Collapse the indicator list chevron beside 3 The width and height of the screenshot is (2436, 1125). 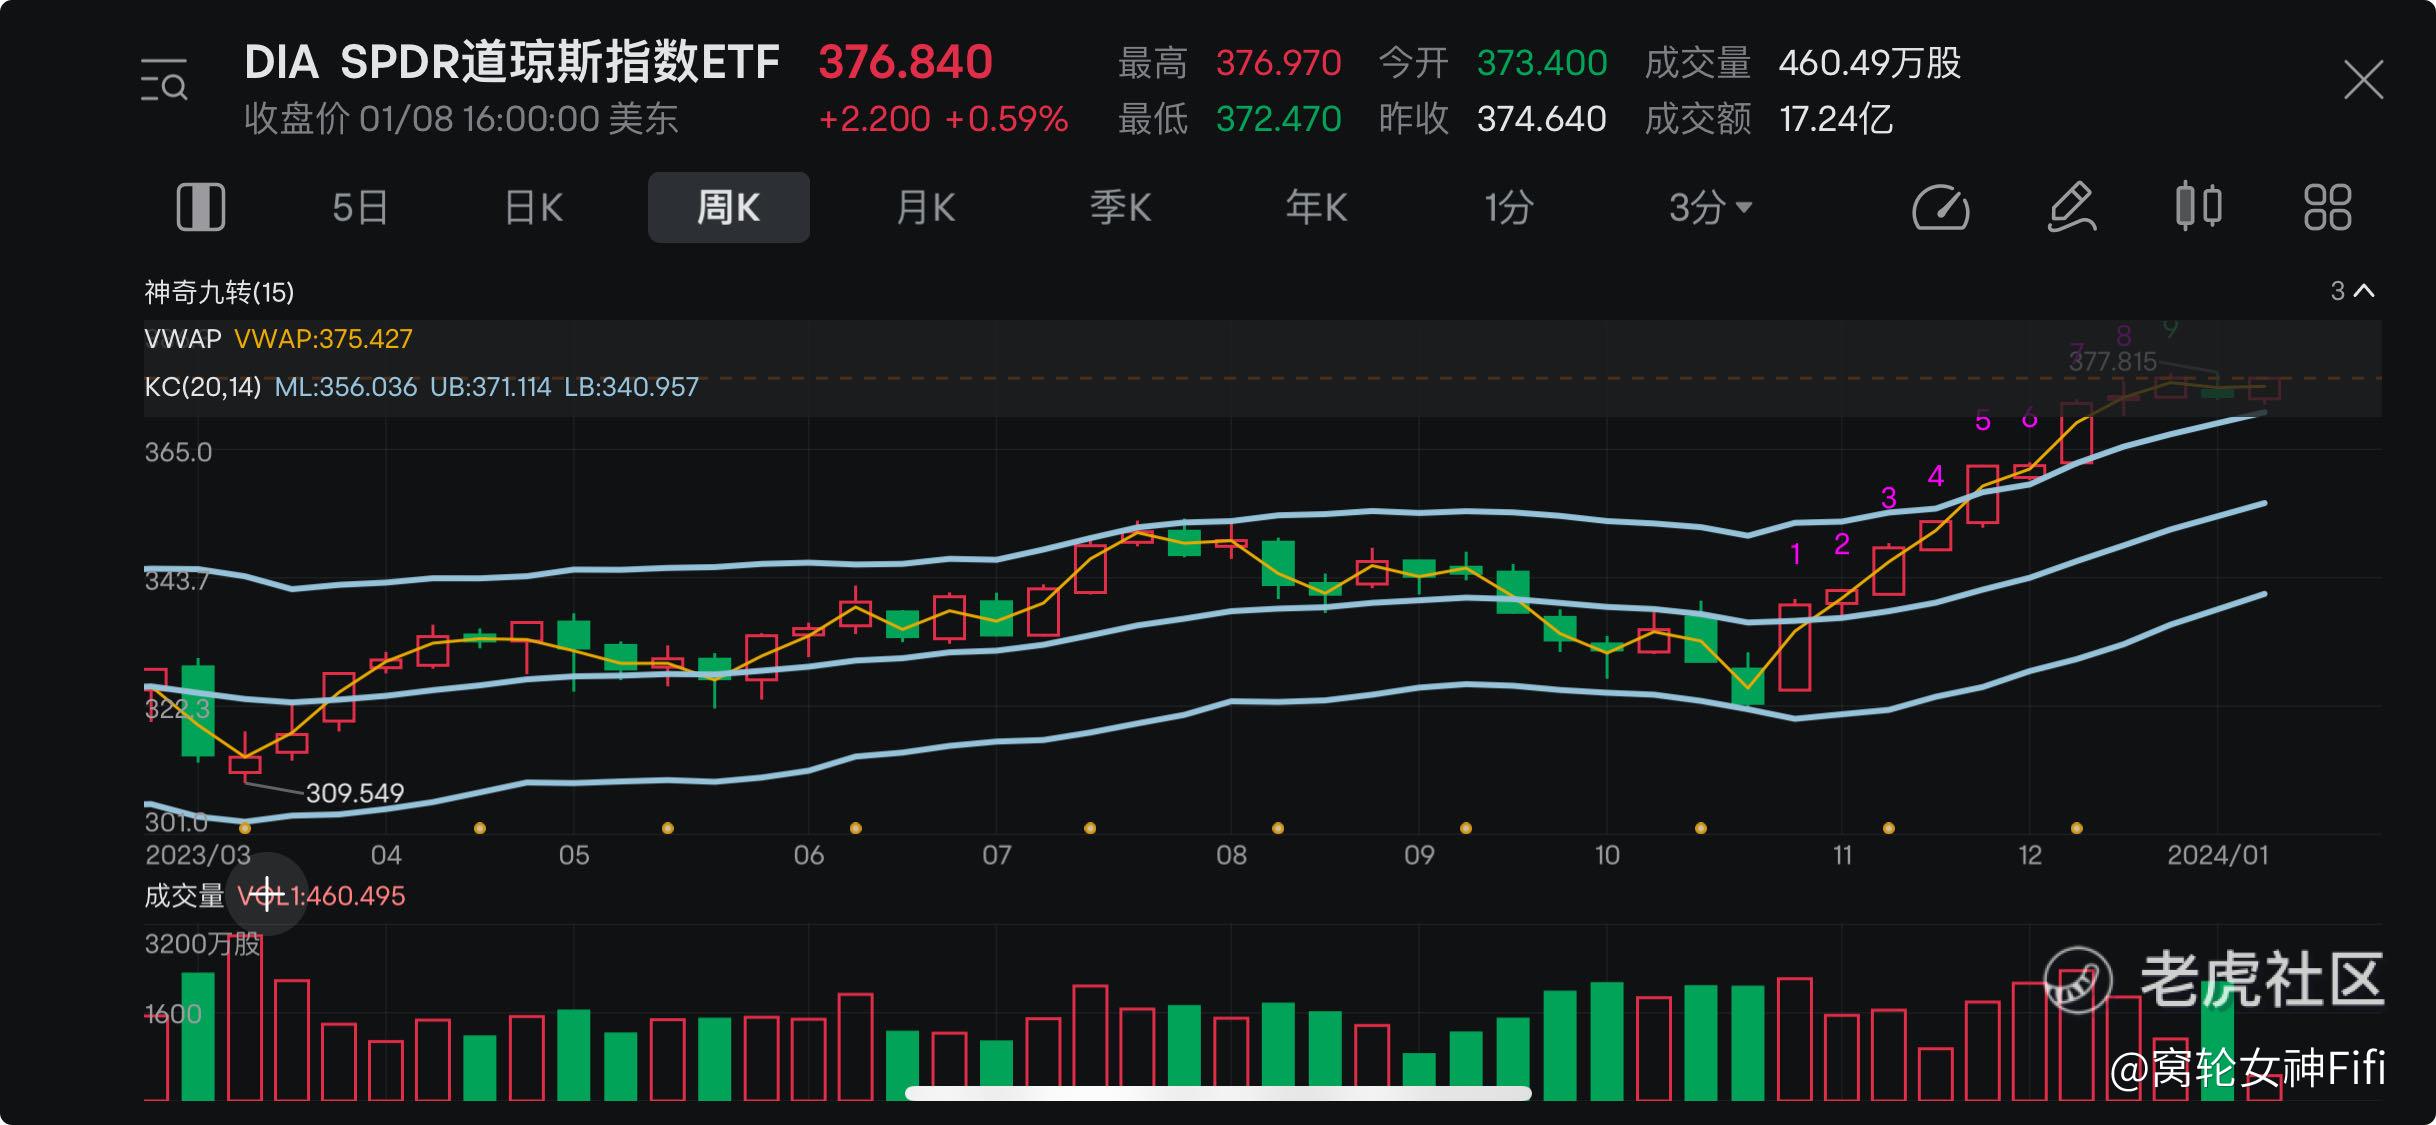[x=2364, y=291]
